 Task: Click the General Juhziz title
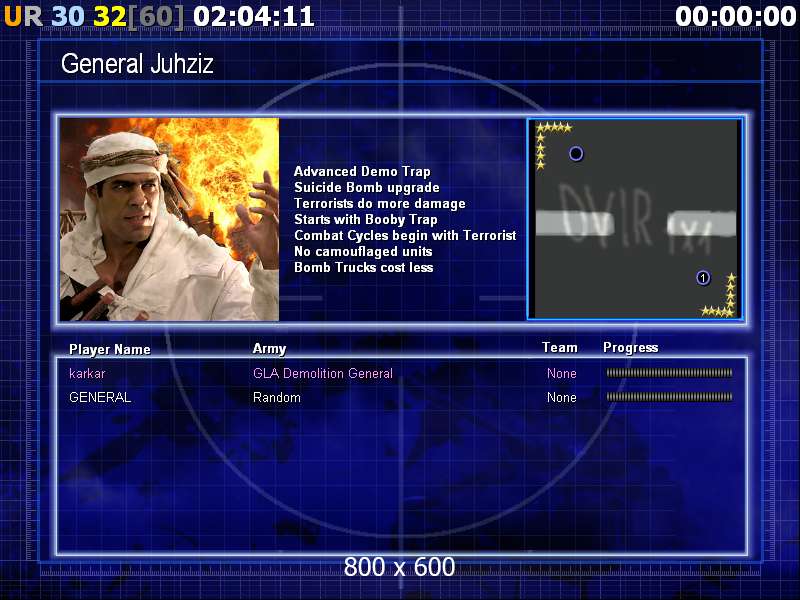tap(137, 64)
